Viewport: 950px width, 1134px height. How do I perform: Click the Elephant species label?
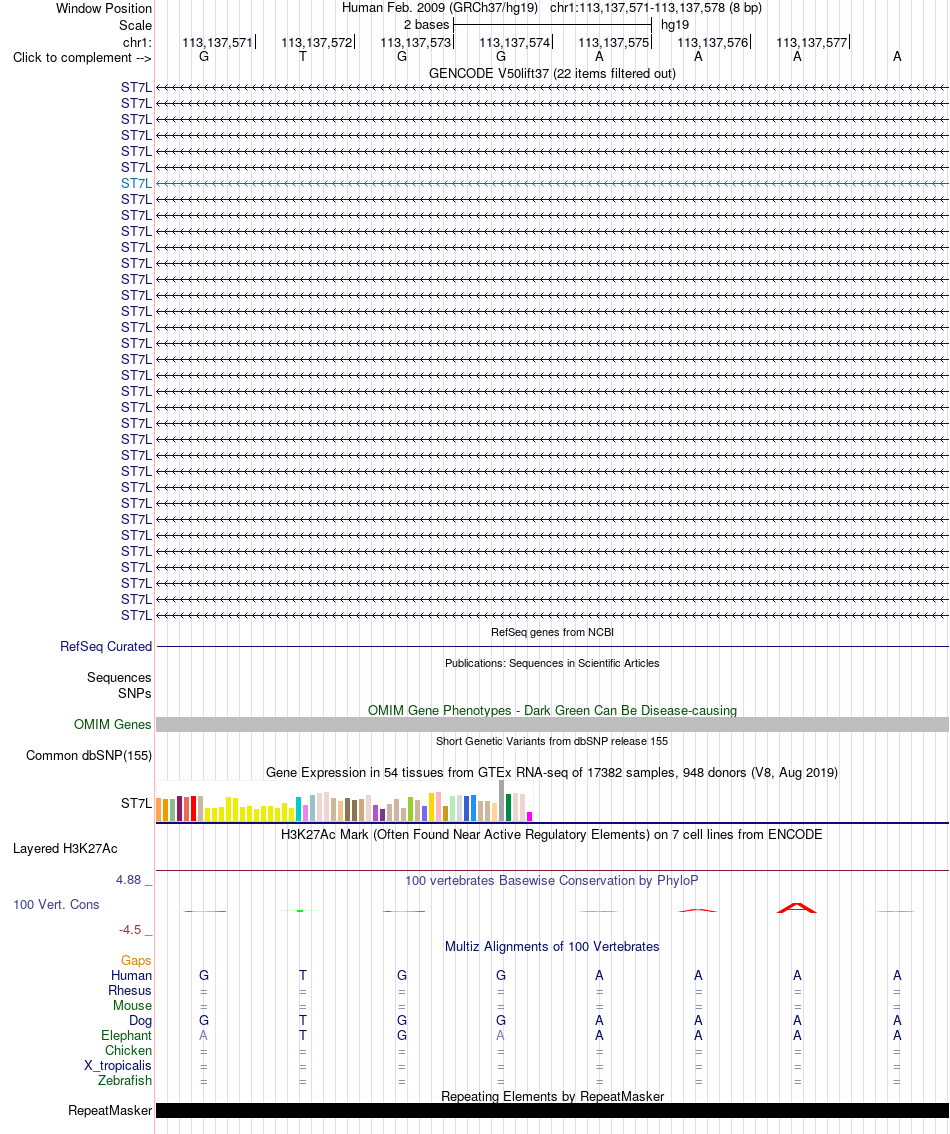tap(127, 1036)
